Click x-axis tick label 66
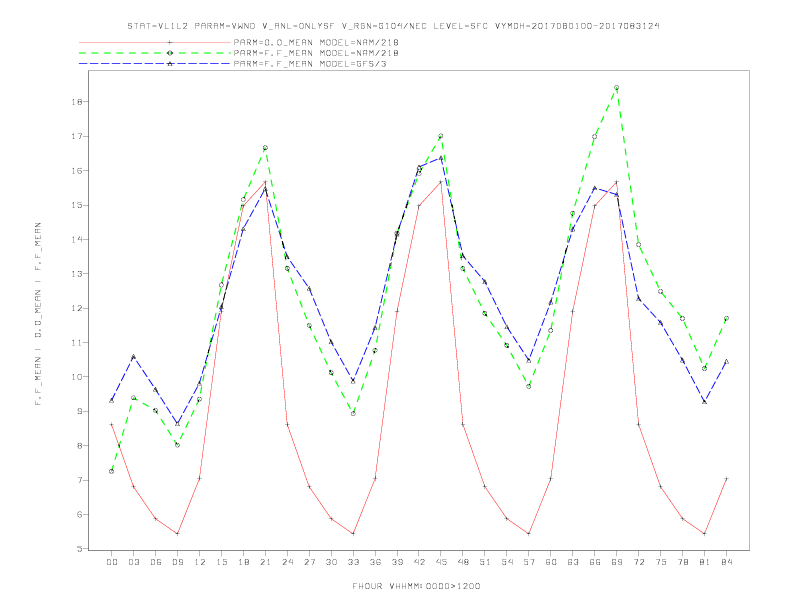792x612 pixels. pos(595,562)
